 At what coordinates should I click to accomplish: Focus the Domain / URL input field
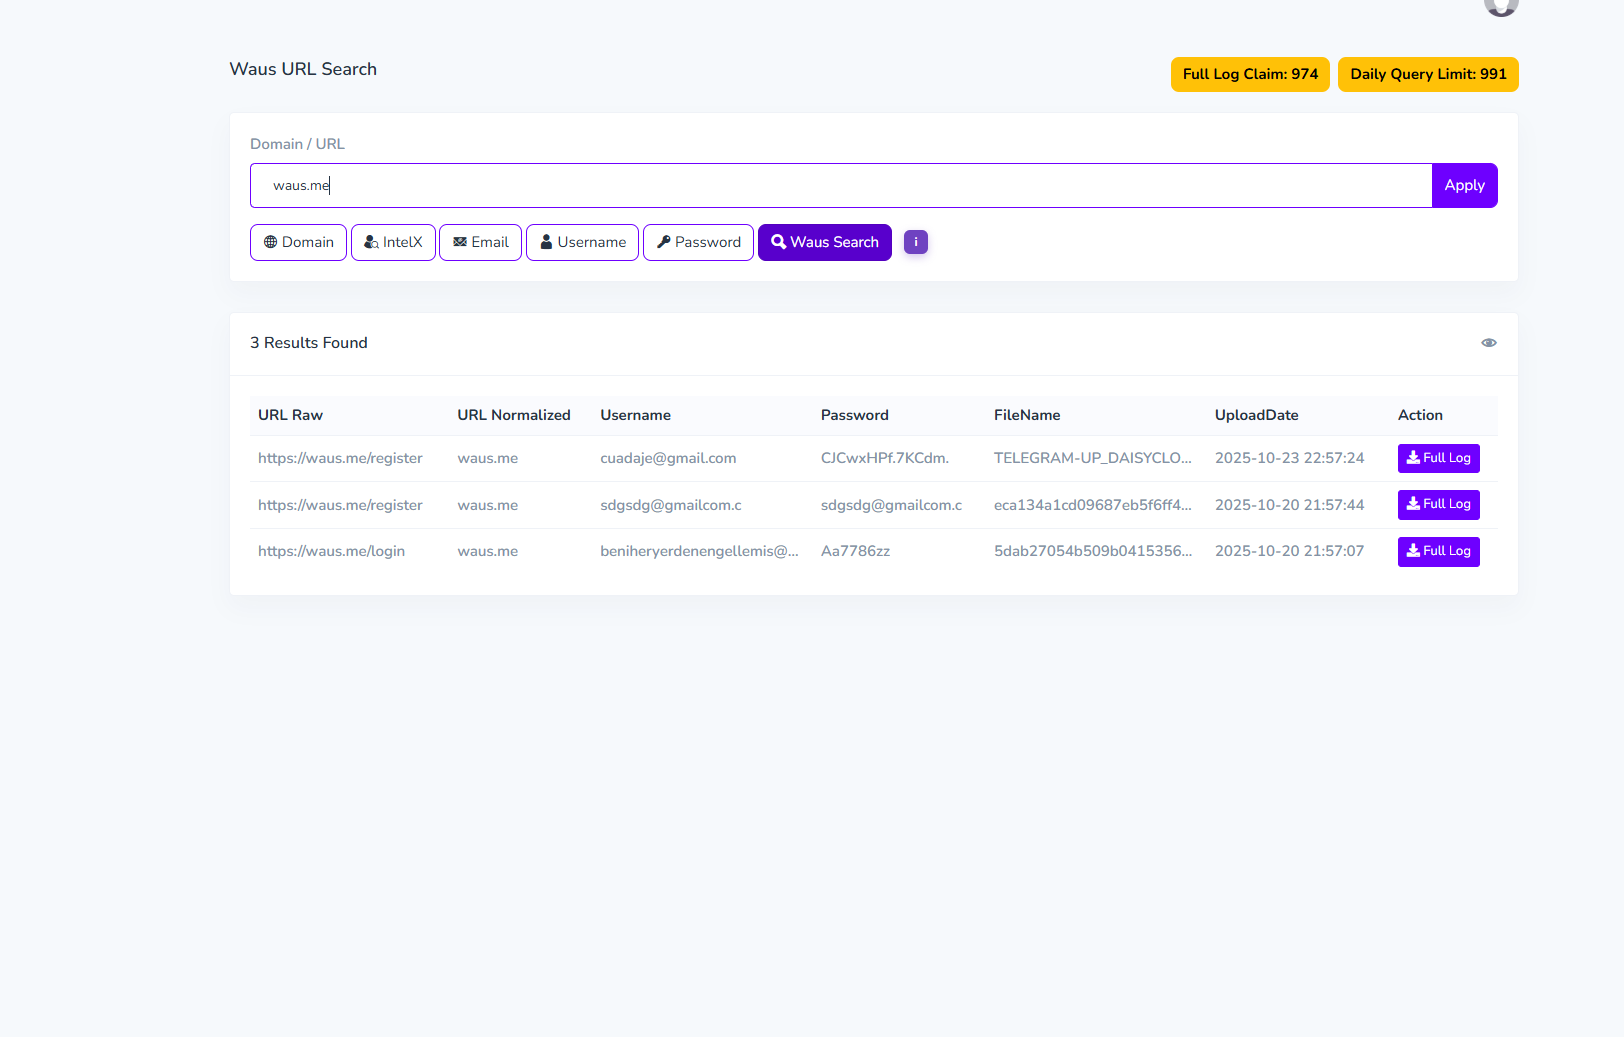pos(841,186)
